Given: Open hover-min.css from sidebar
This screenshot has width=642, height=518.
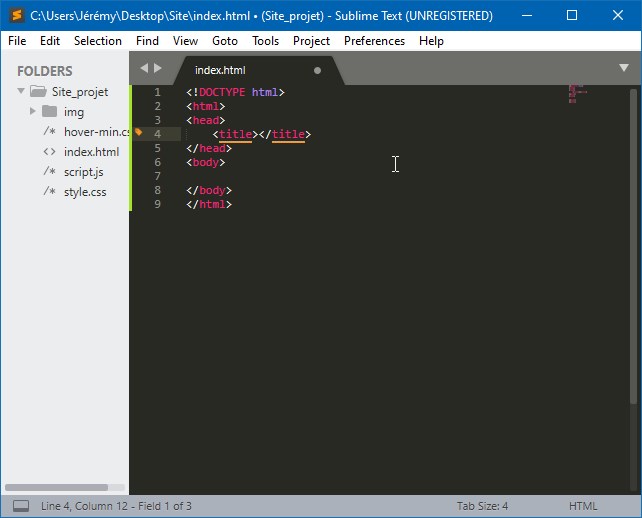Looking at the screenshot, I should [97, 131].
